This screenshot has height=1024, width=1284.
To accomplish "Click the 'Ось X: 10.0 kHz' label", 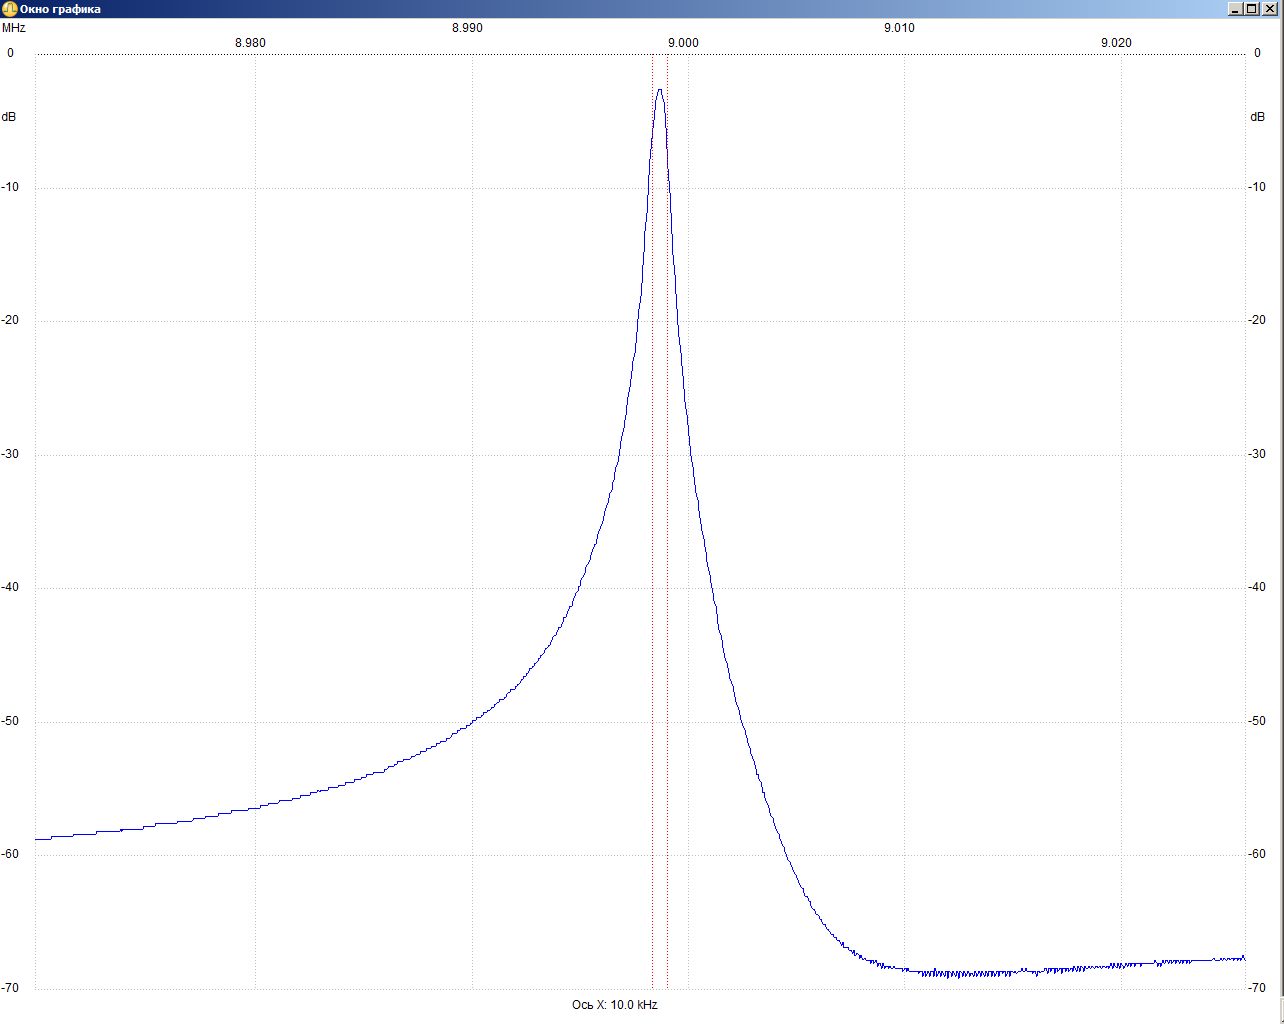I will click(x=615, y=1005).
